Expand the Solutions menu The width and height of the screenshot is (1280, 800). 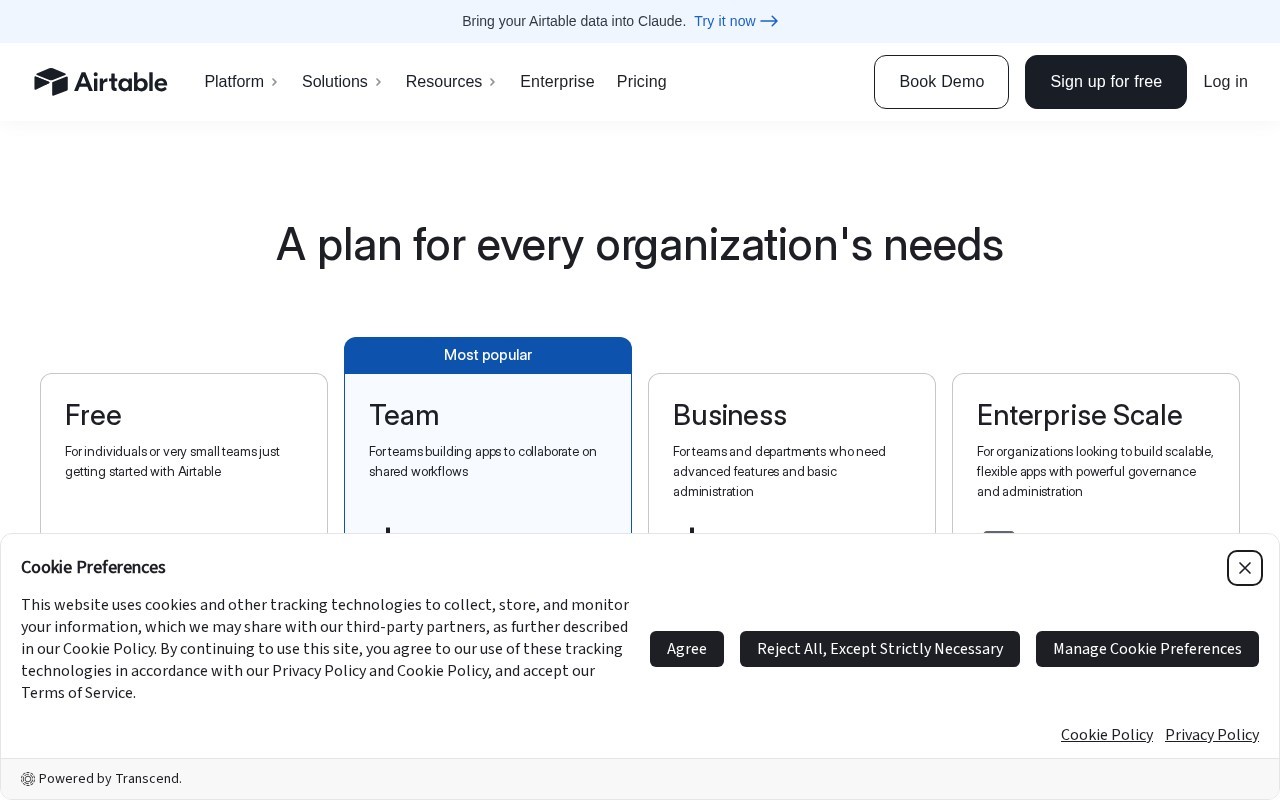point(342,82)
